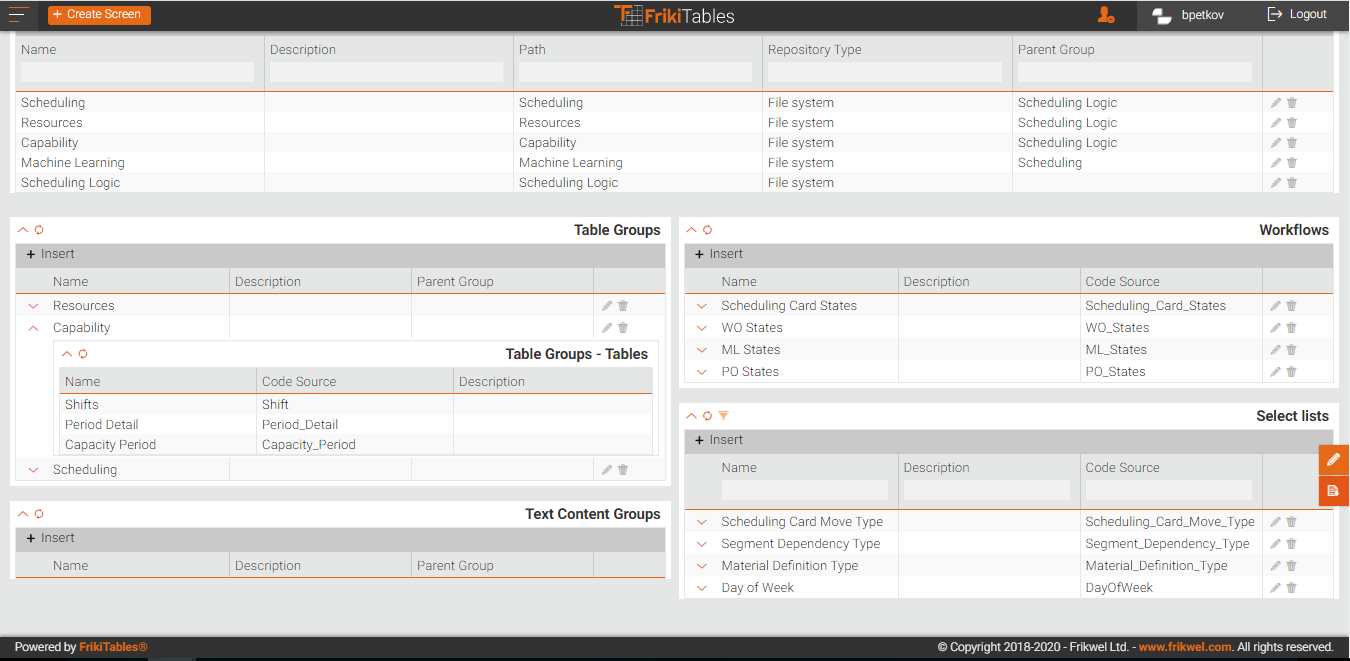Edit the Machine Learning repository row

click(x=1275, y=163)
